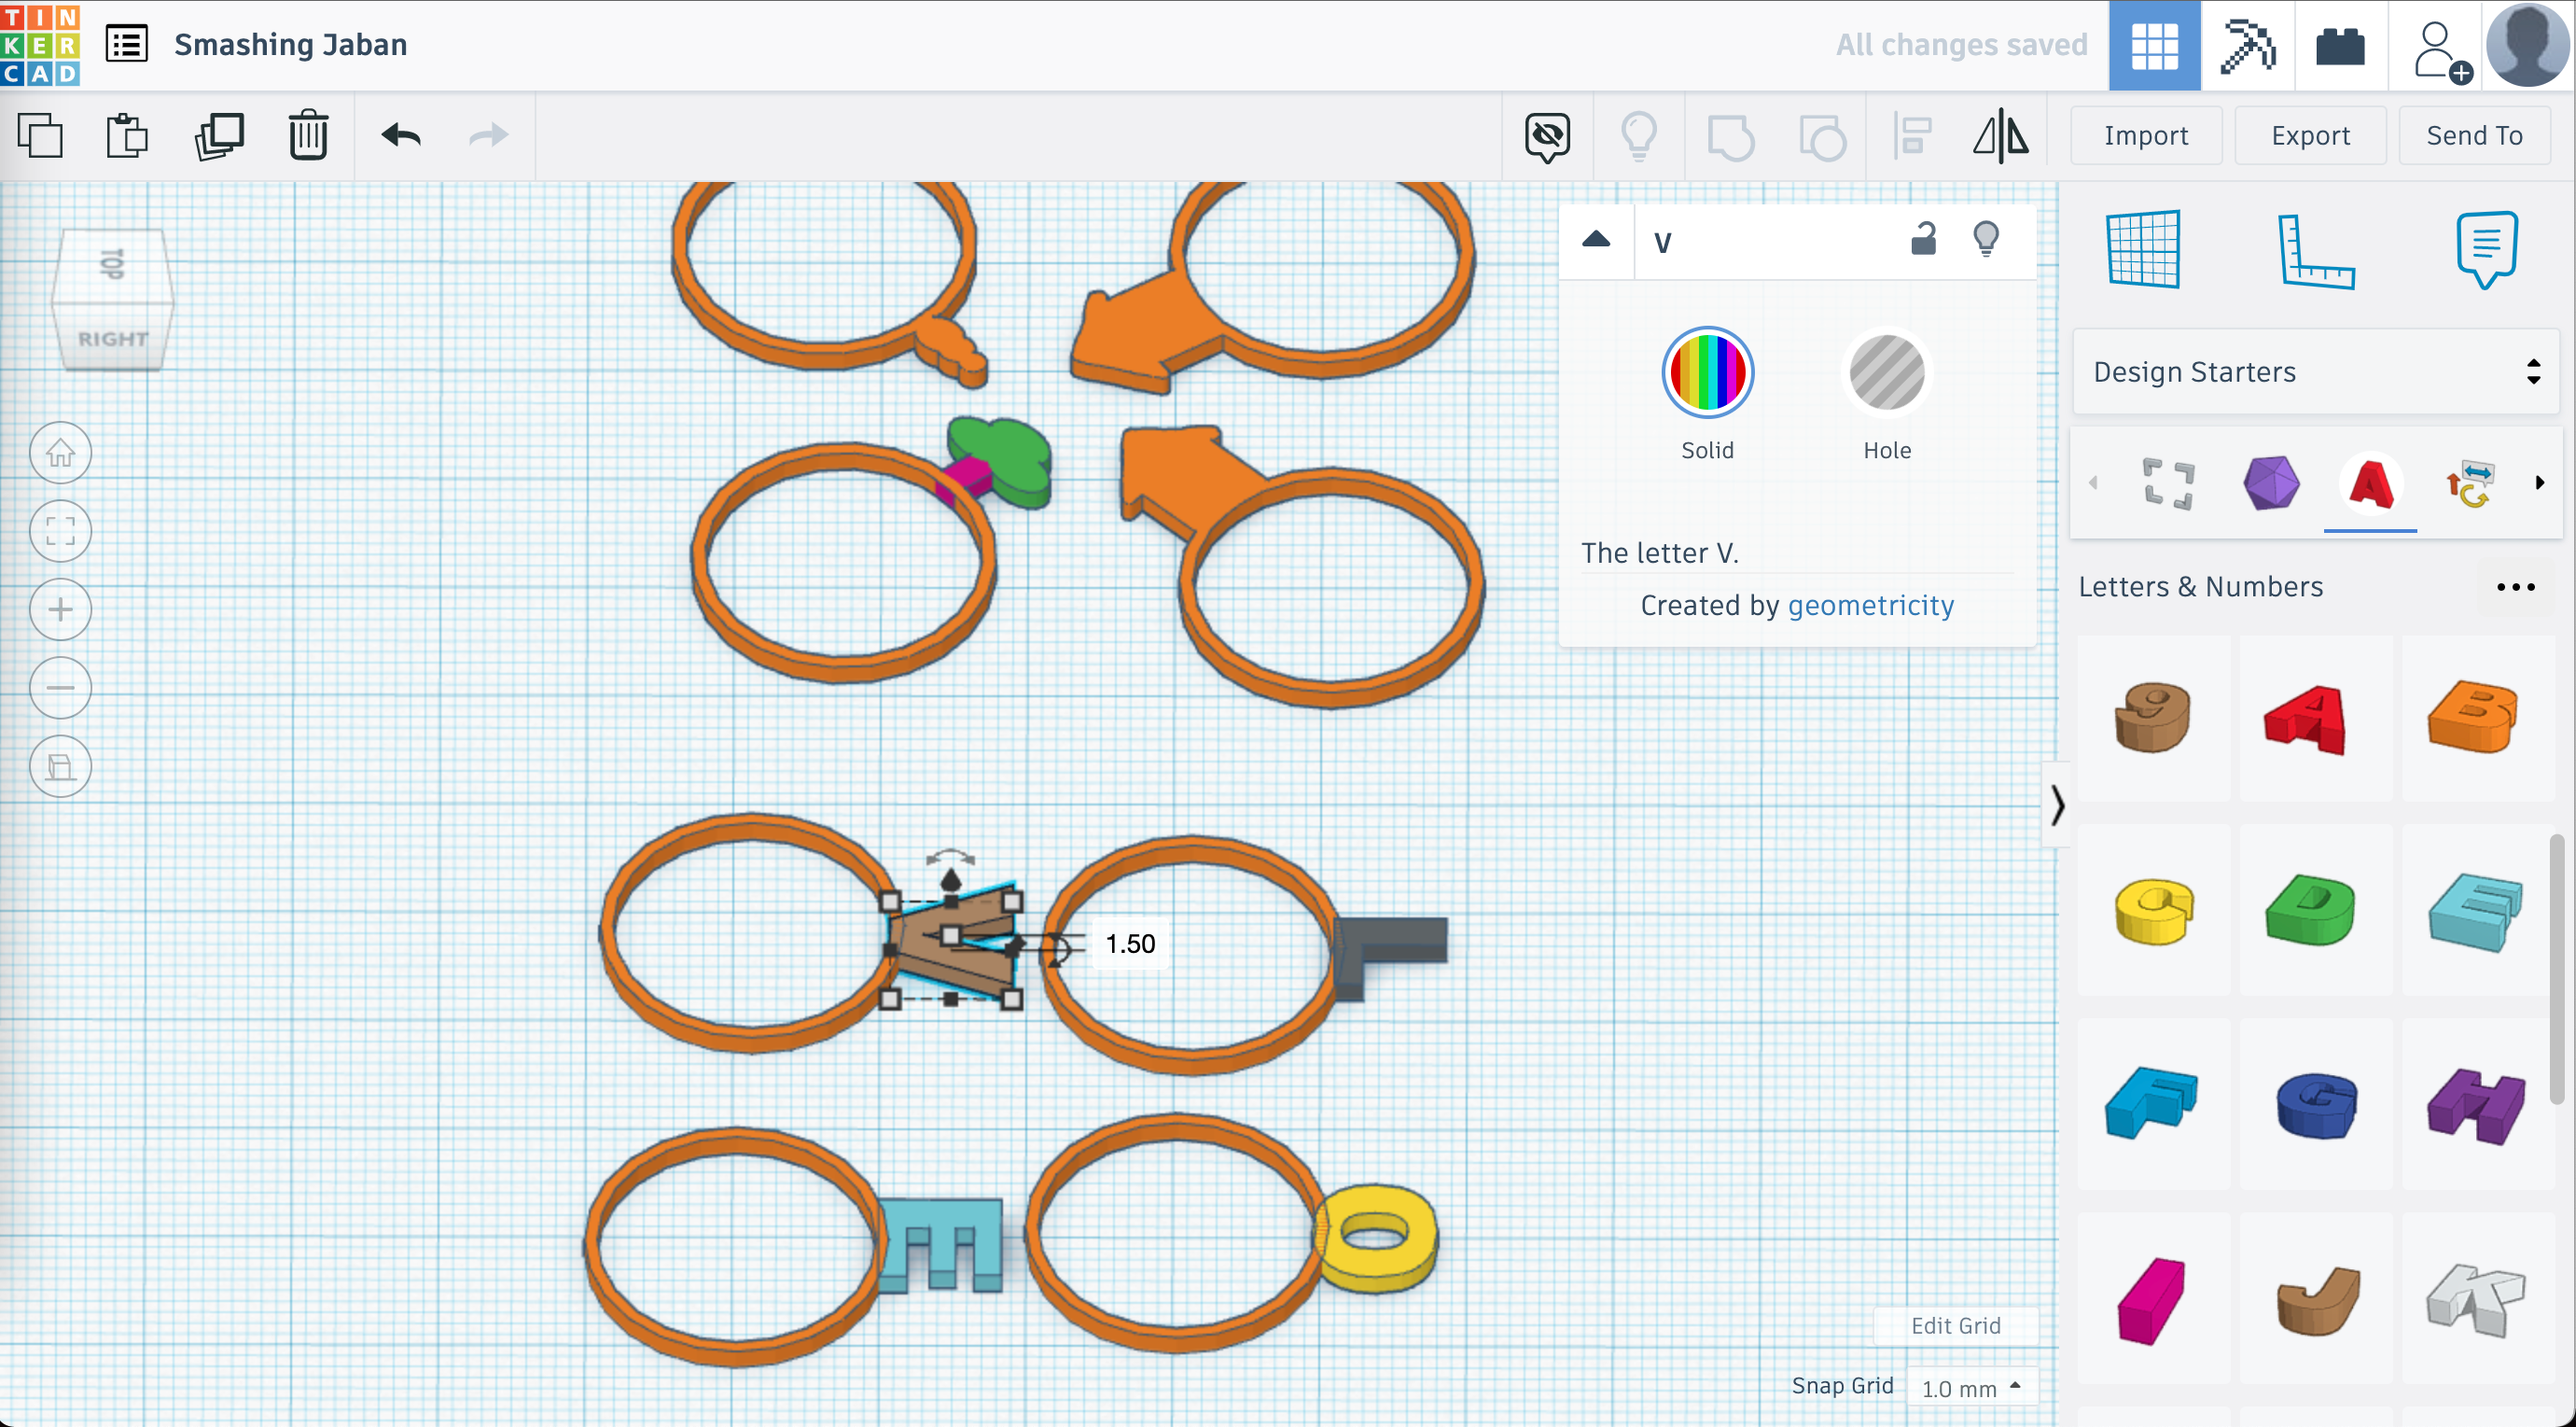Open the design list menu icon
Image resolution: width=2576 pixels, height=1427 pixels.
click(x=127, y=45)
